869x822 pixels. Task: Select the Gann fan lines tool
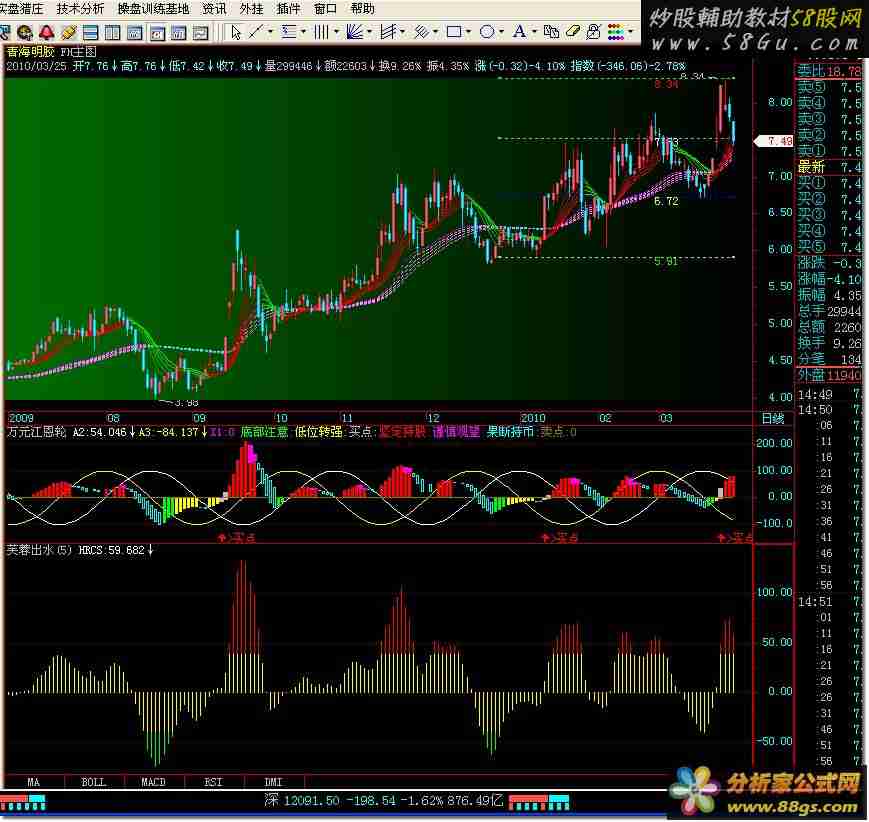pyautogui.click(x=354, y=32)
